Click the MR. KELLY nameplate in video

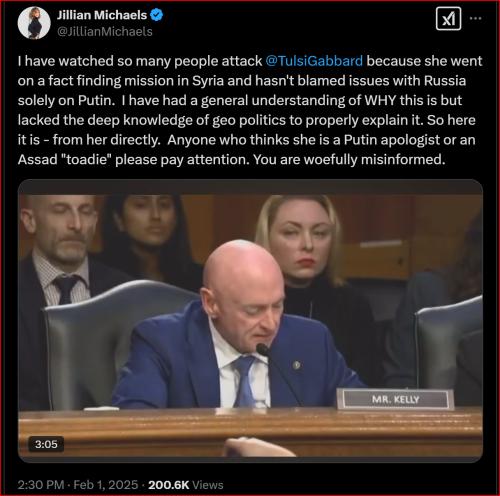[395, 399]
